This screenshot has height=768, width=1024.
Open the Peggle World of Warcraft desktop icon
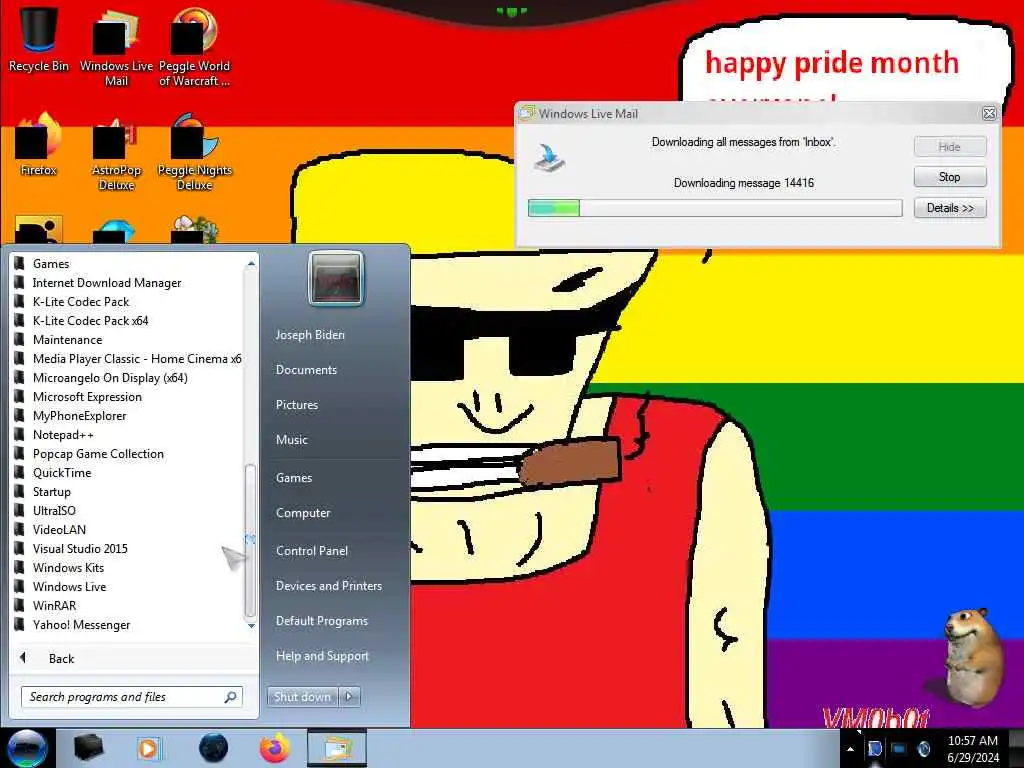pos(194,46)
